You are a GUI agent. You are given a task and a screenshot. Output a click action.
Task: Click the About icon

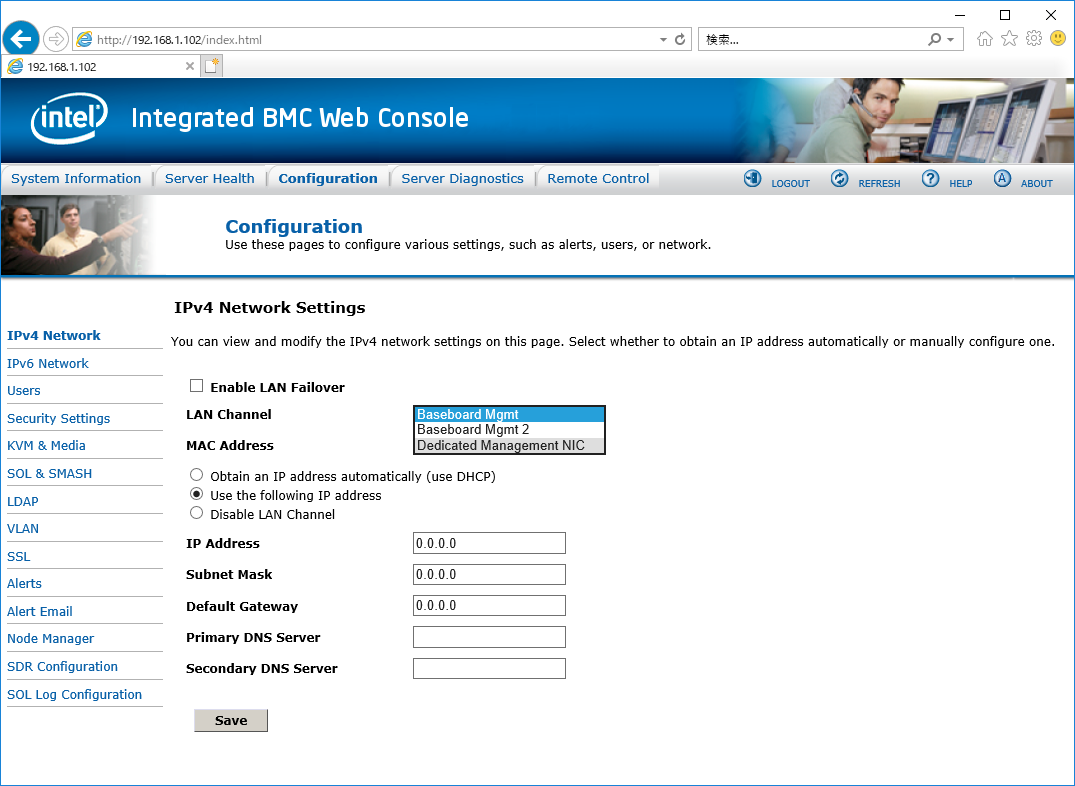click(x=1002, y=179)
